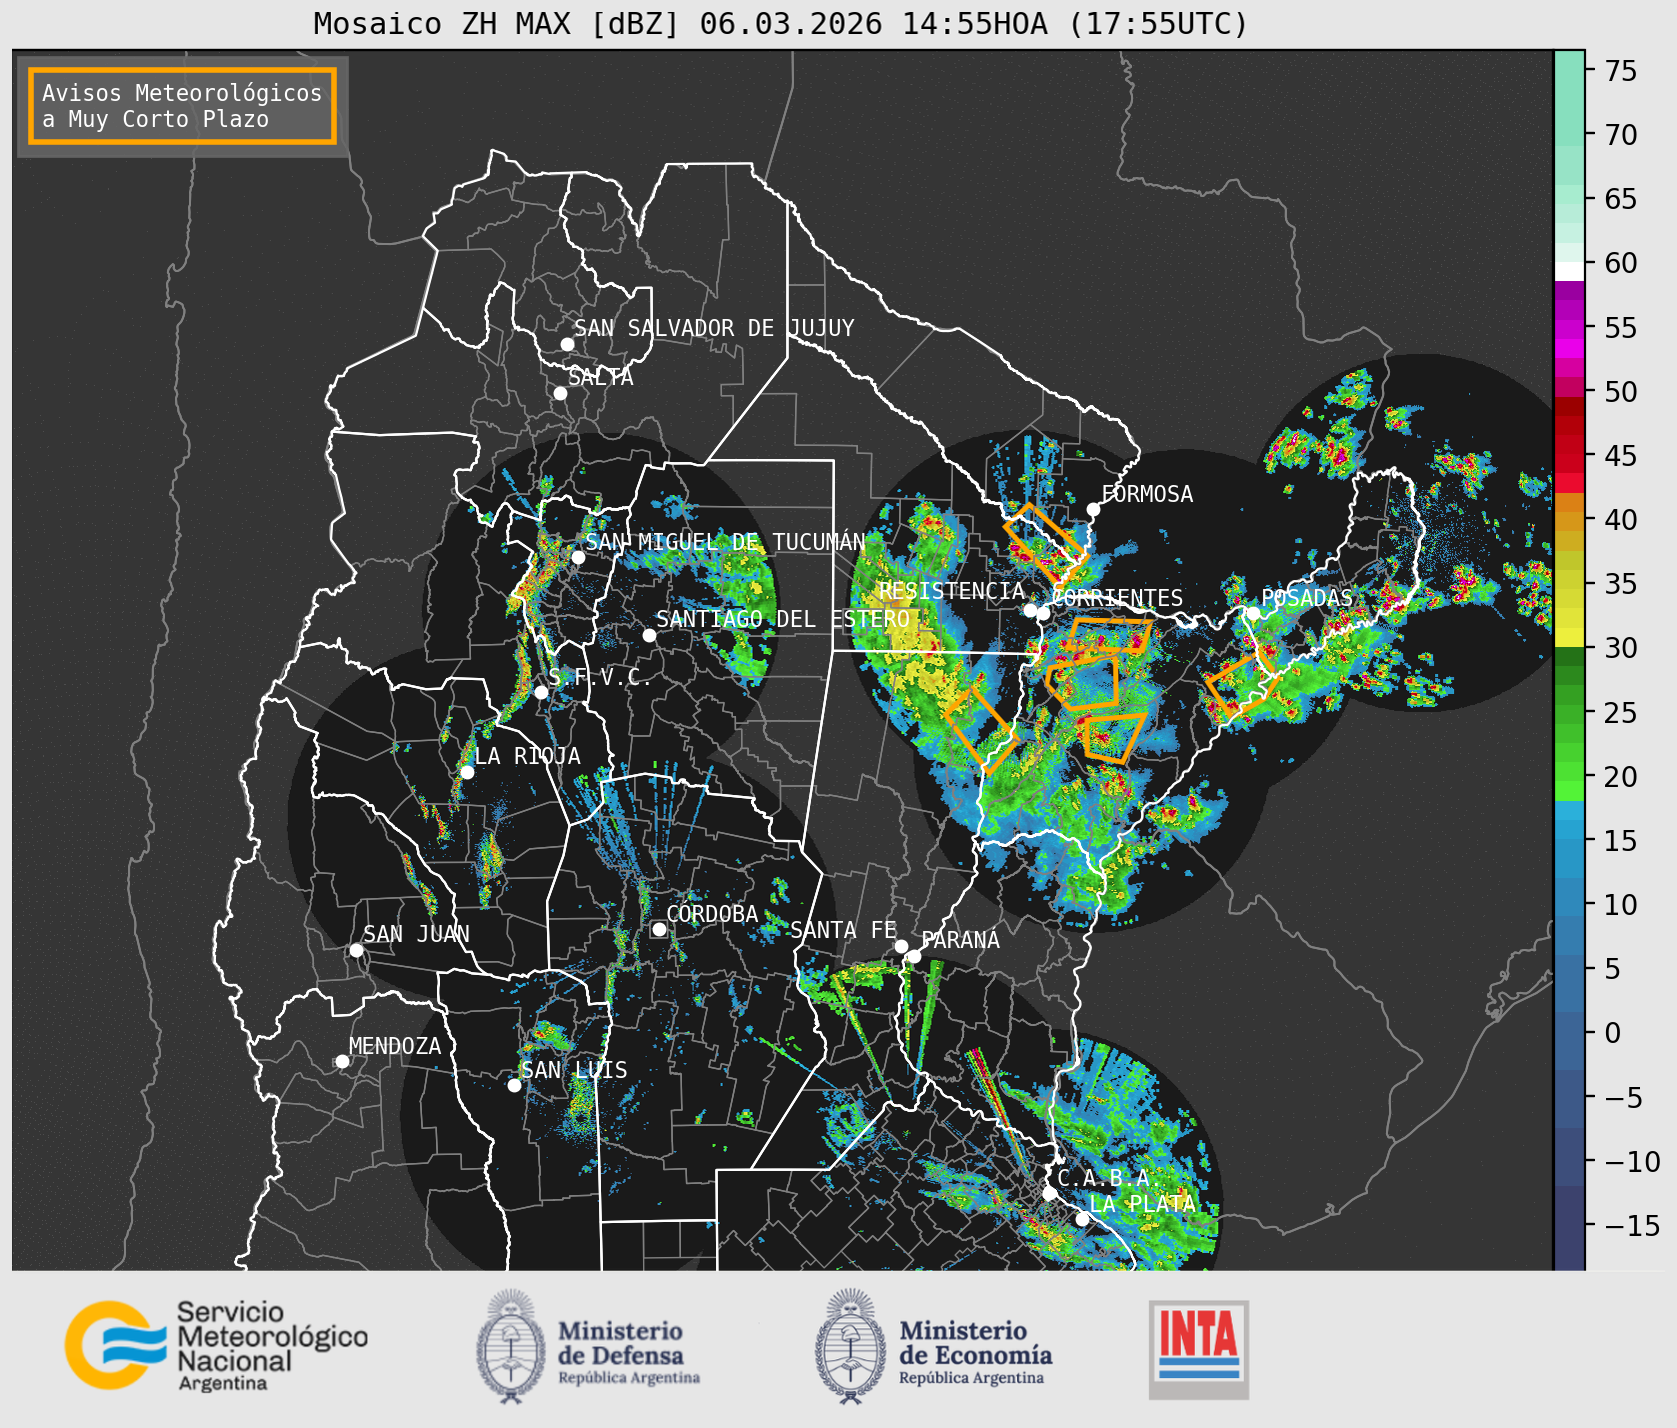This screenshot has height=1428, width=1677.
Task: Click the white 60 dBZ band on colorbar
Action: [1569, 270]
